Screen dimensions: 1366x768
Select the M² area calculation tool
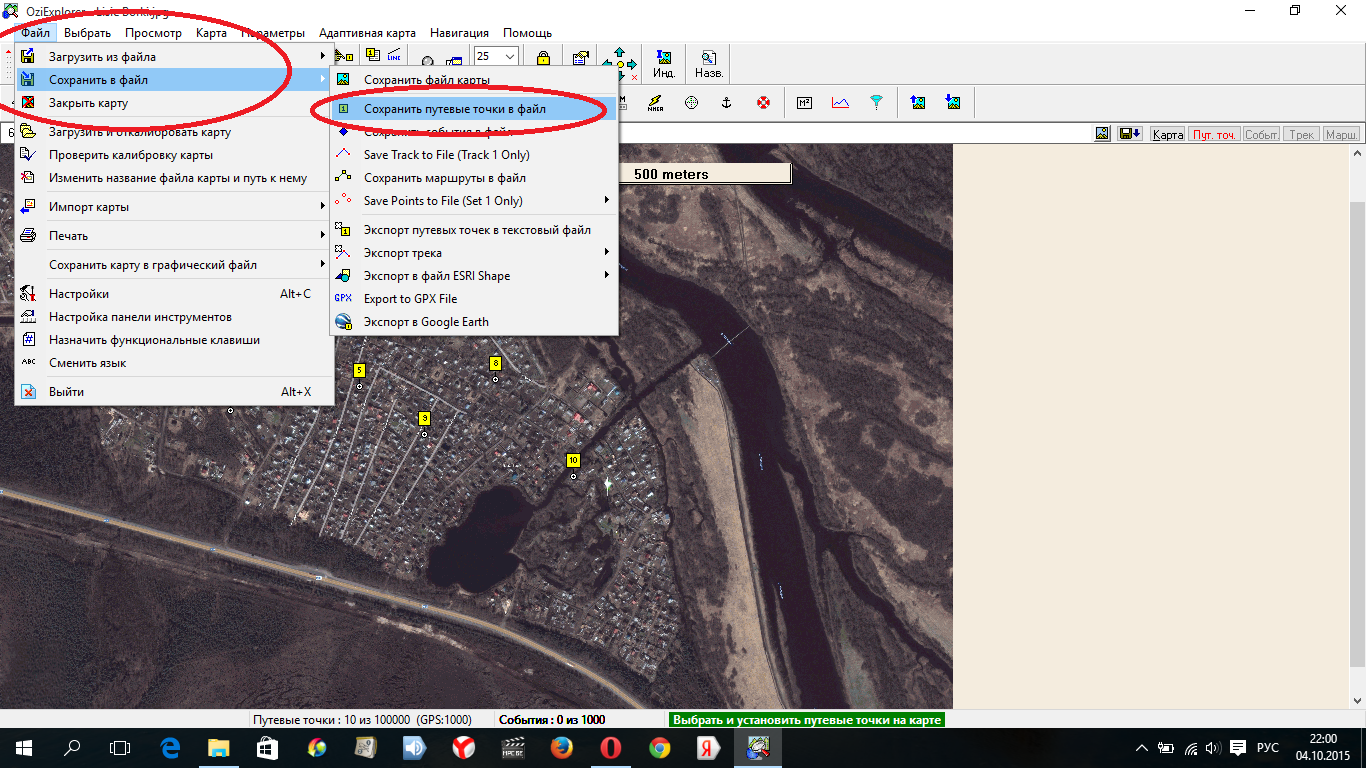(x=804, y=102)
